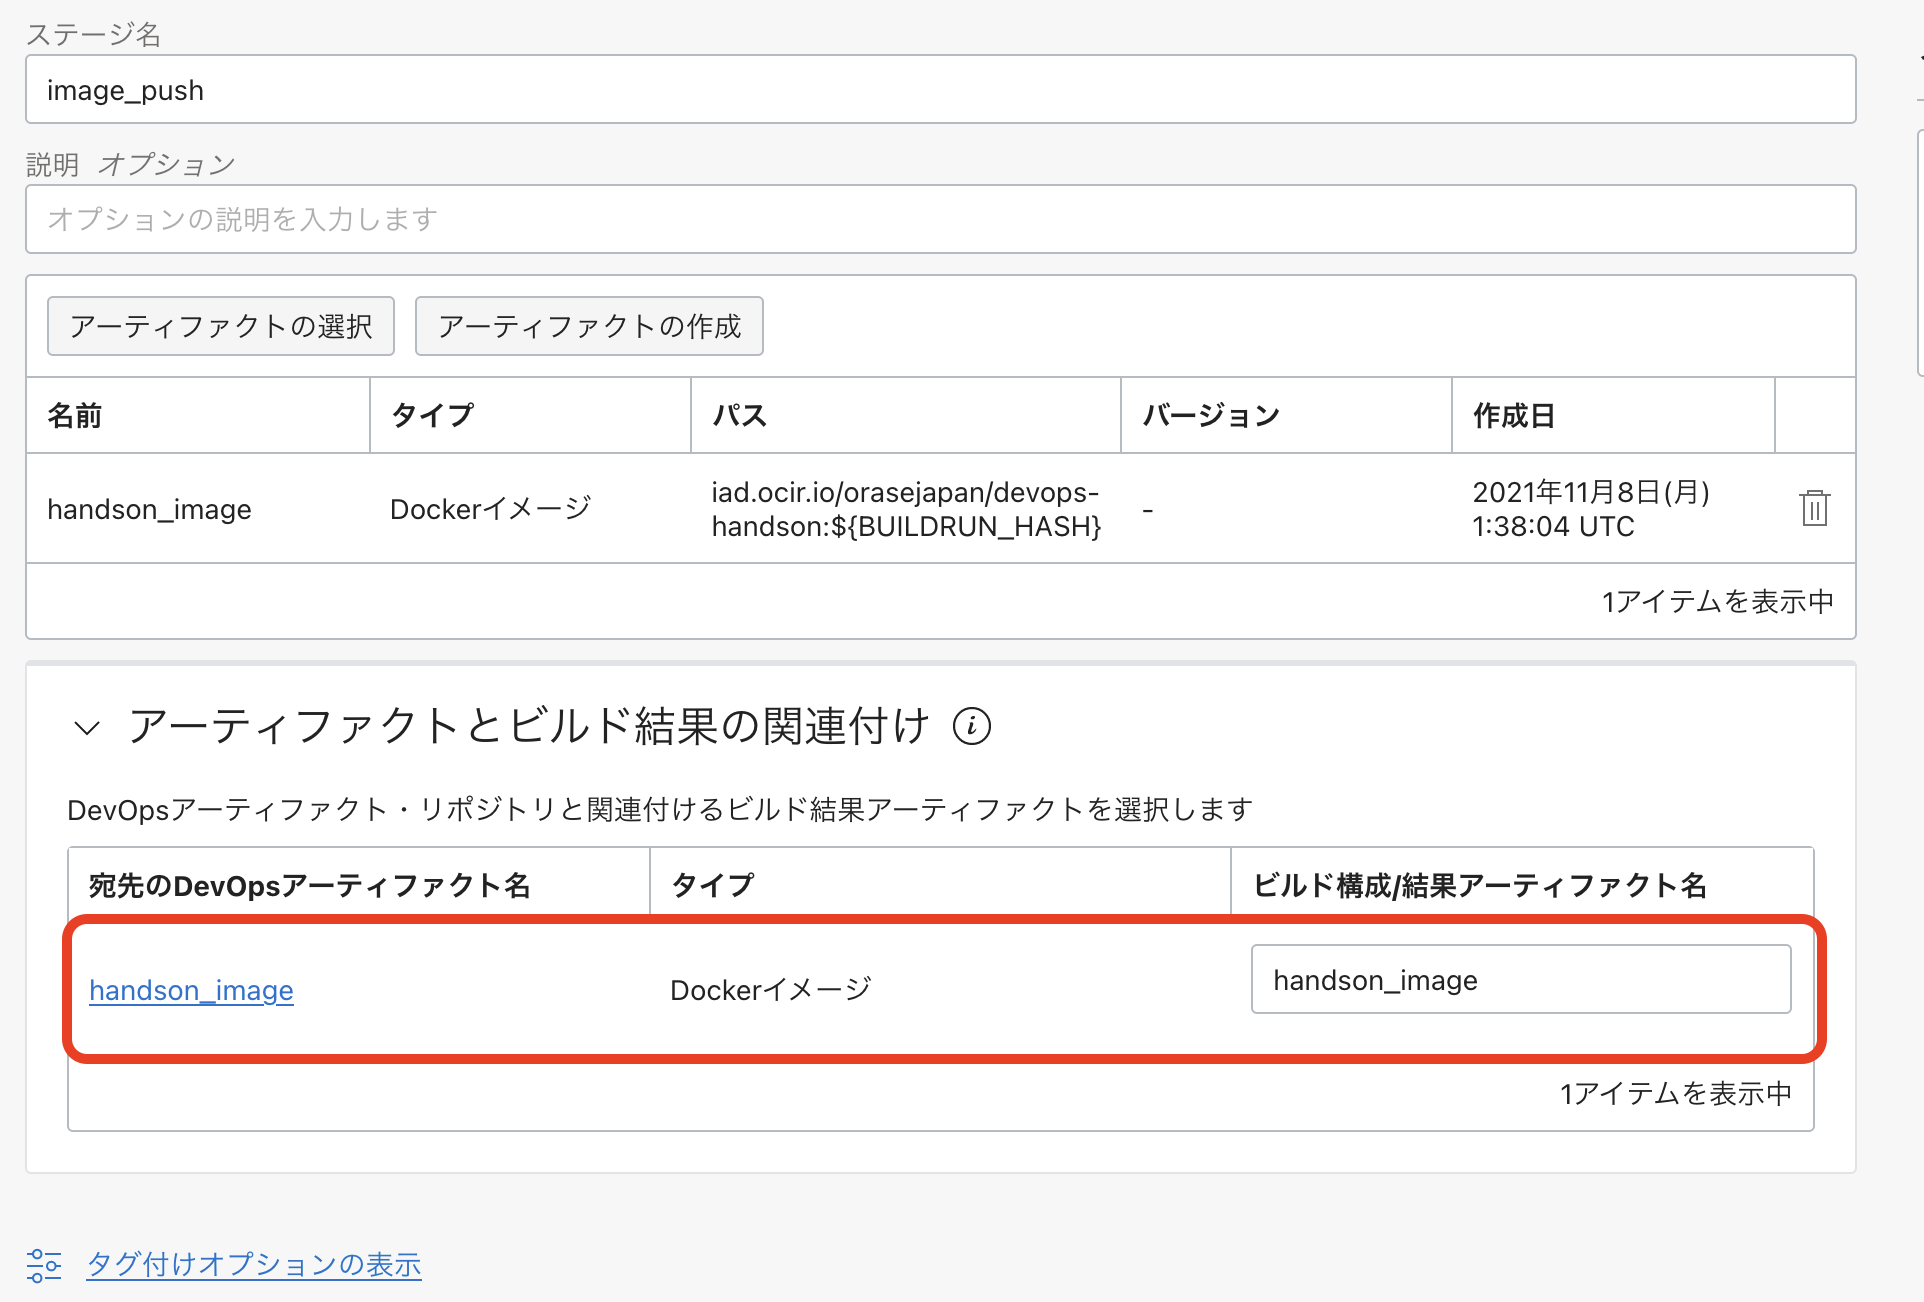
Task: Click the バージョン column header
Action: pos(1211,415)
